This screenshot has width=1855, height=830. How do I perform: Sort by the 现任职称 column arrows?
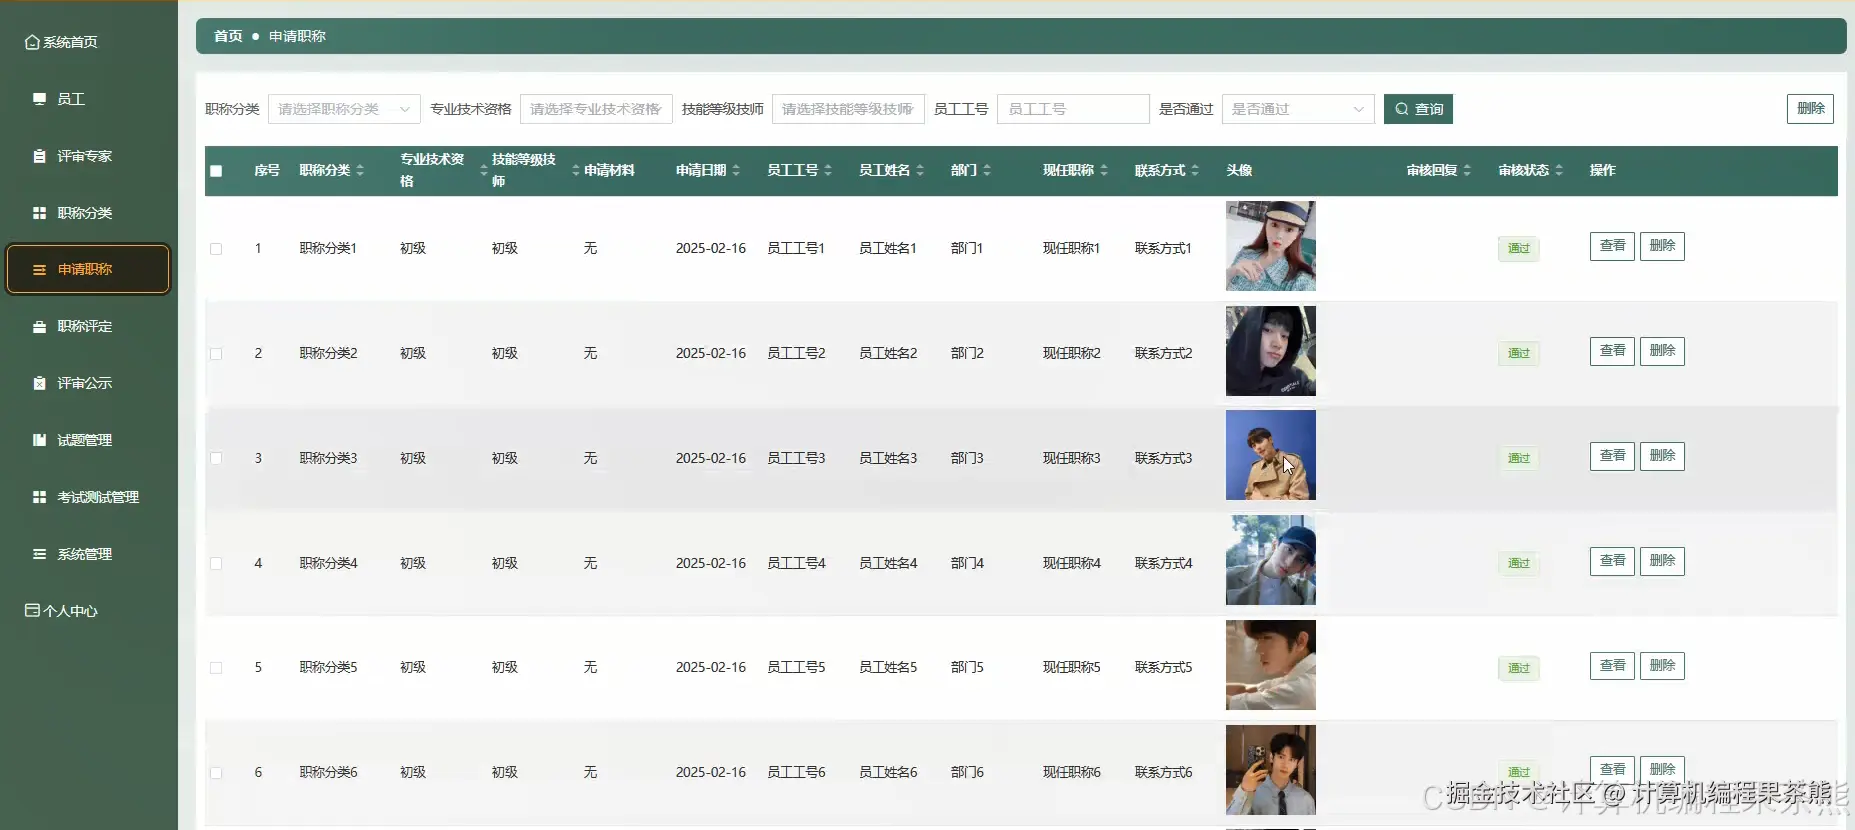pos(1104,171)
